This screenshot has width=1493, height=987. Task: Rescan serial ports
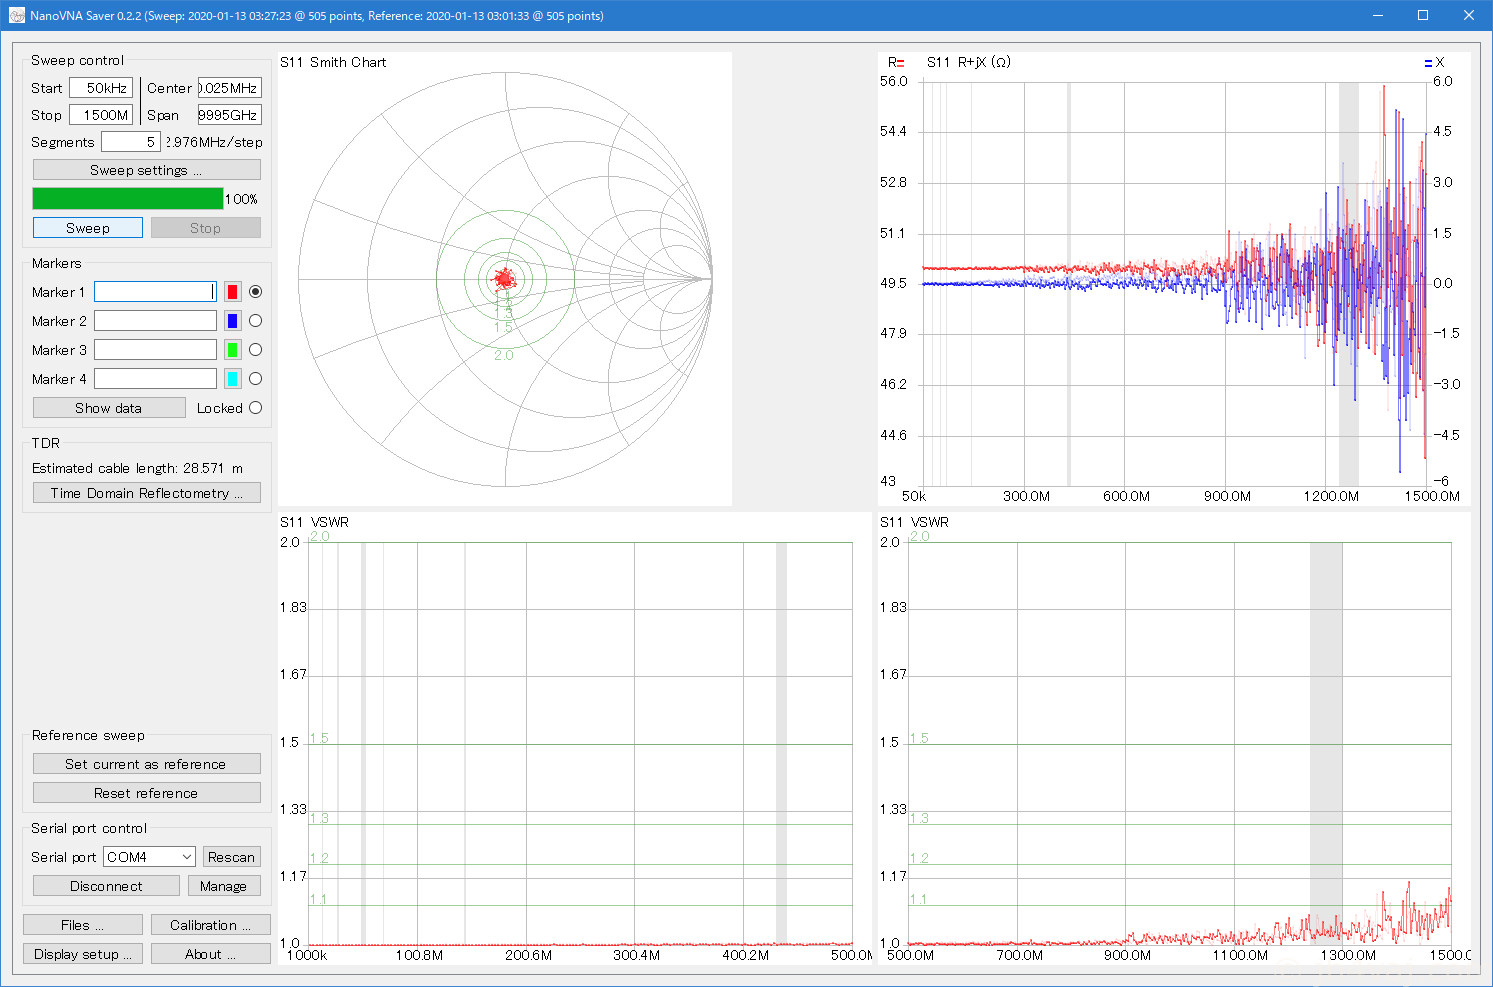pos(232,857)
